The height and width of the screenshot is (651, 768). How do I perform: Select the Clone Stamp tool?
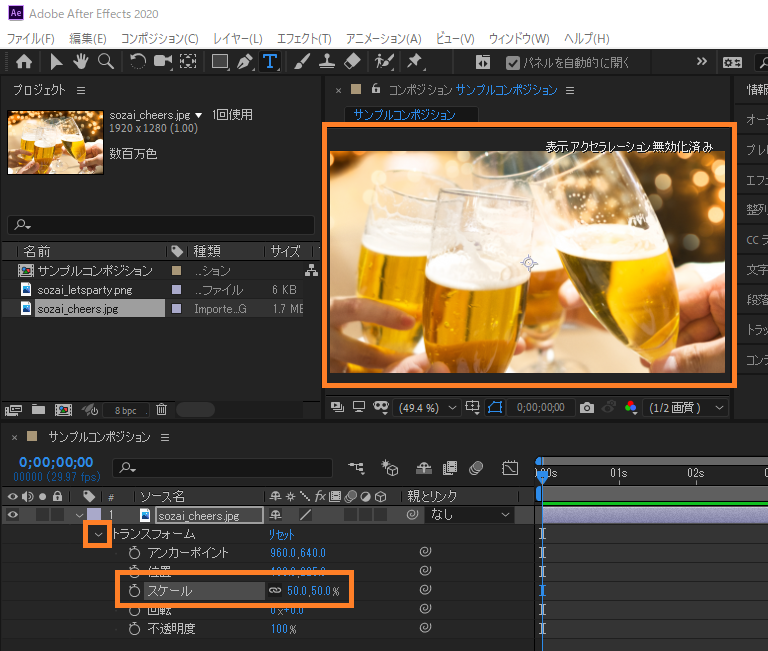[x=327, y=62]
